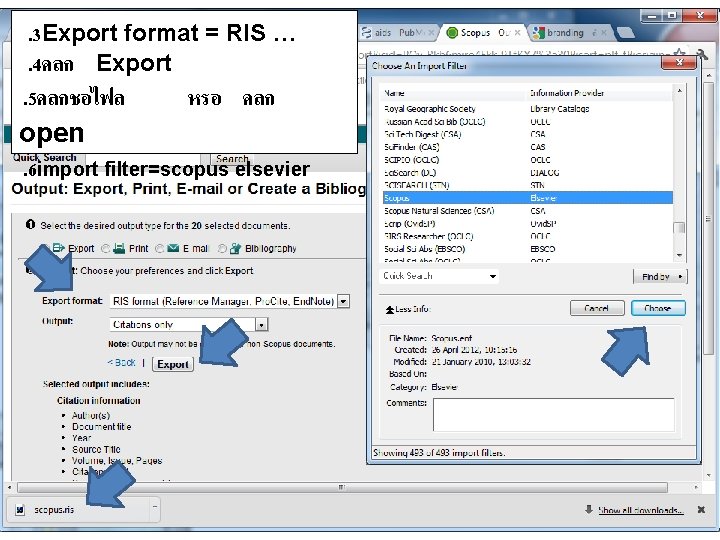Select Social Sci Abs (EBSCO) row

pyautogui.click(x=528, y=249)
